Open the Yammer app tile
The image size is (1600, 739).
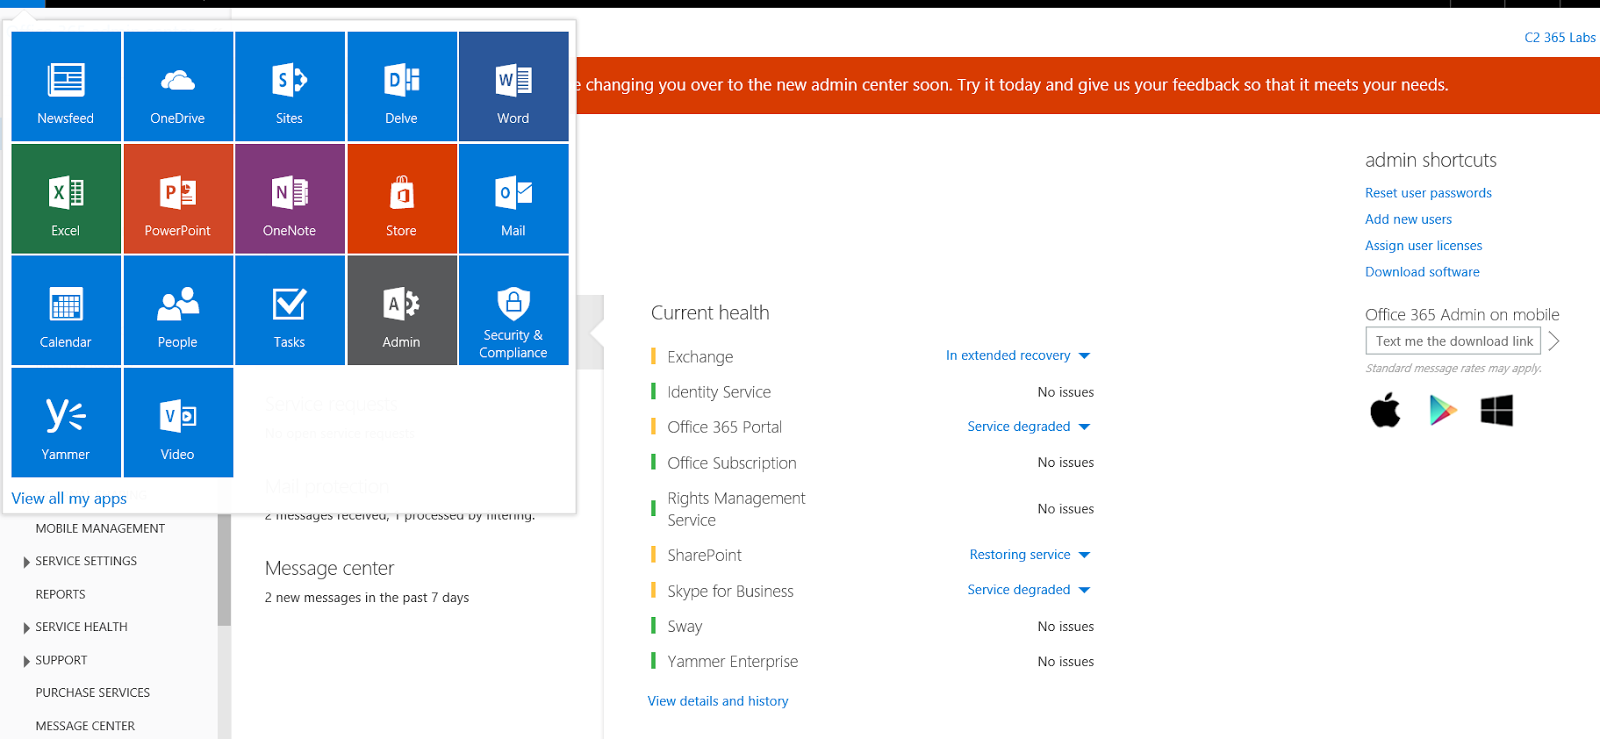tap(66, 422)
